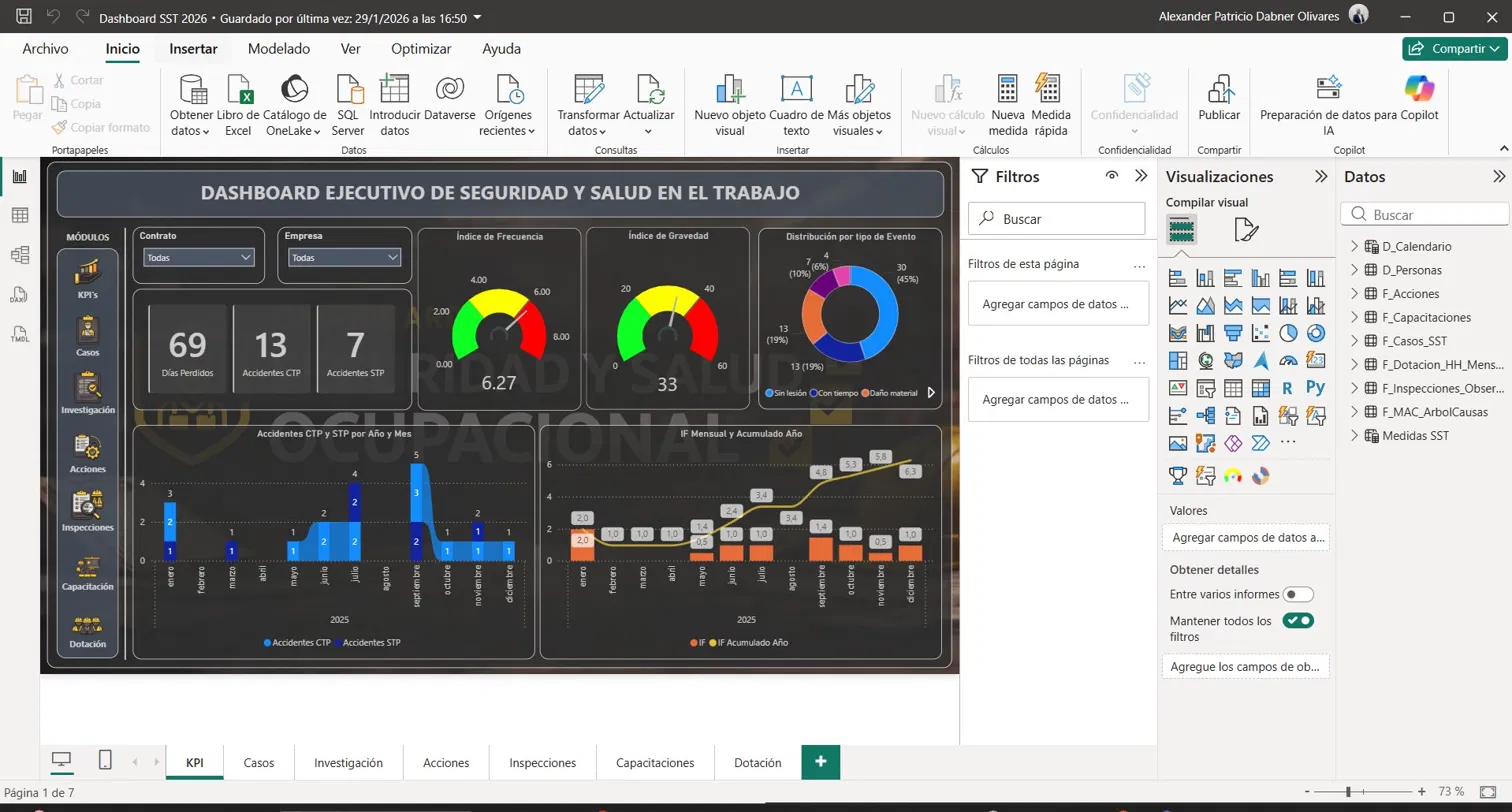Select the donut chart visualization
Viewport: 1512px width, 812px height.
pos(1316,333)
